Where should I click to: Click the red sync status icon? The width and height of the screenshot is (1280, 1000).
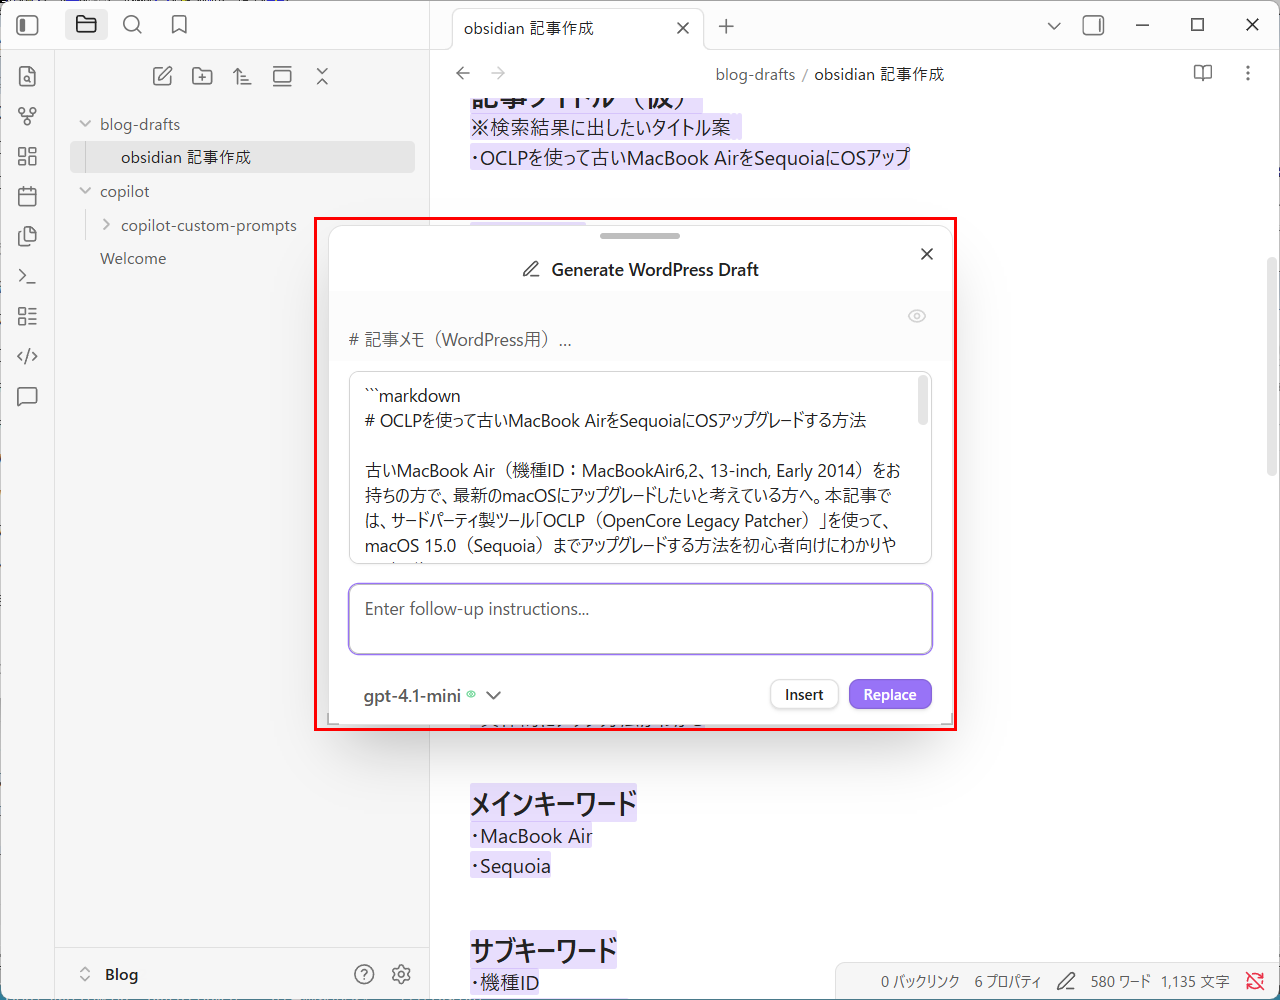click(x=1256, y=981)
